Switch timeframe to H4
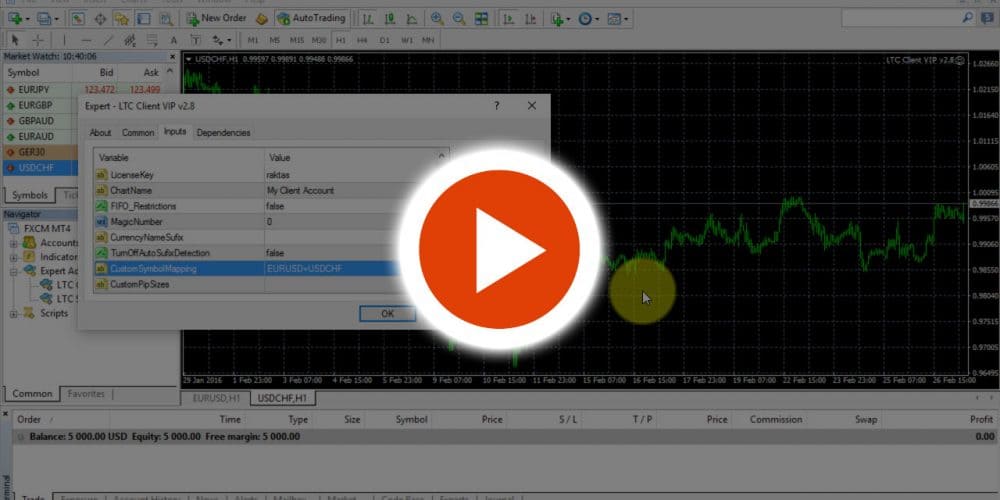The height and width of the screenshot is (500, 1000). pos(362,40)
